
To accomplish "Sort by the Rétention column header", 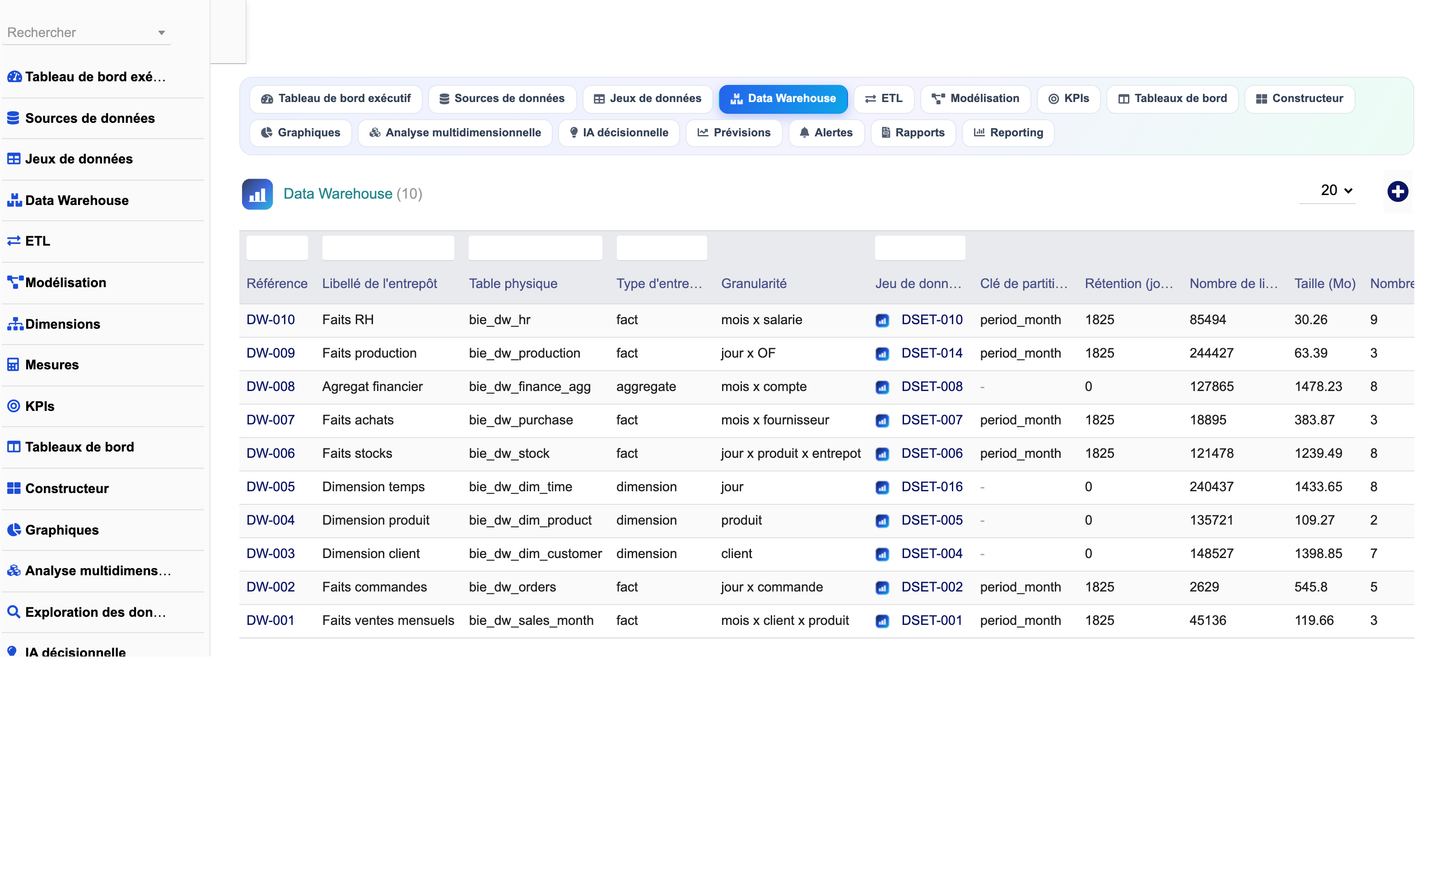I will (1129, 284).
